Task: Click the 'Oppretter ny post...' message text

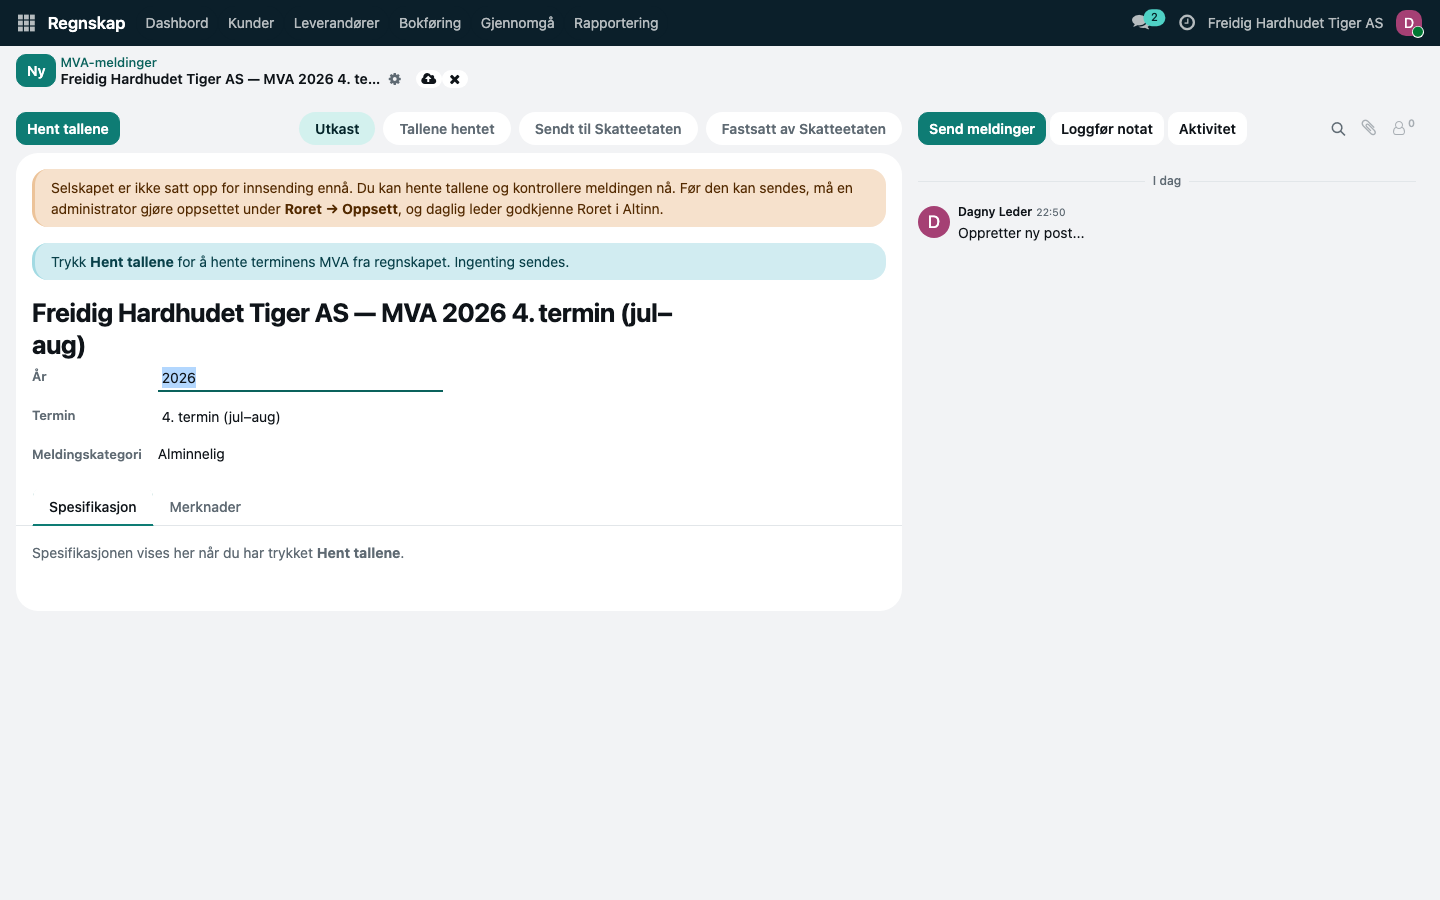Action: (x=1021, y=233)
